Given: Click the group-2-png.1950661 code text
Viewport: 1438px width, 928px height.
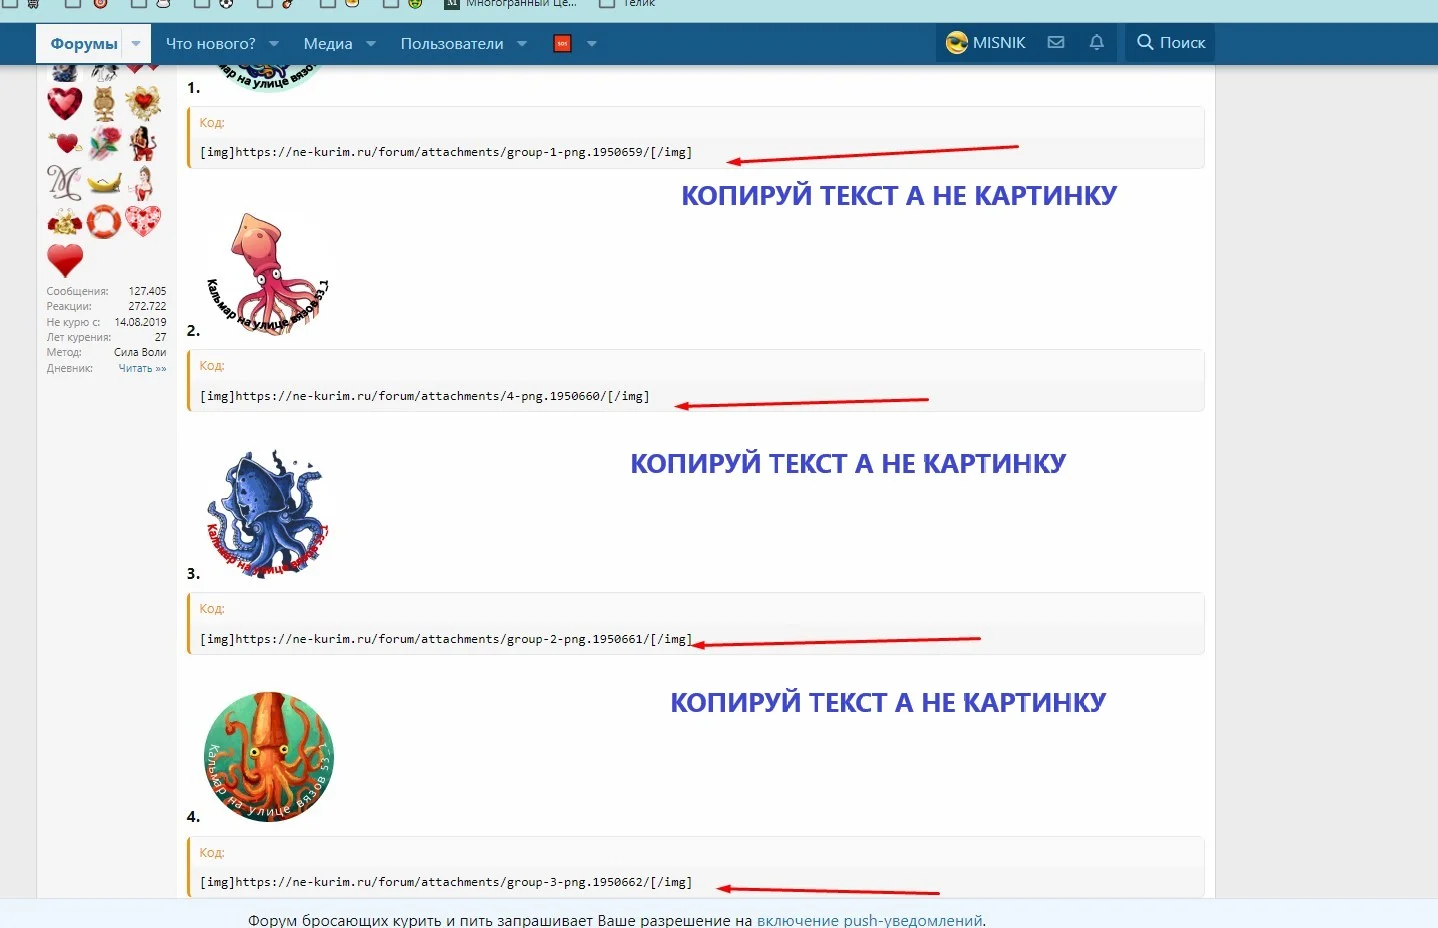Looking at the screenshot, I should pyautogui.click(x=446, y=639).
